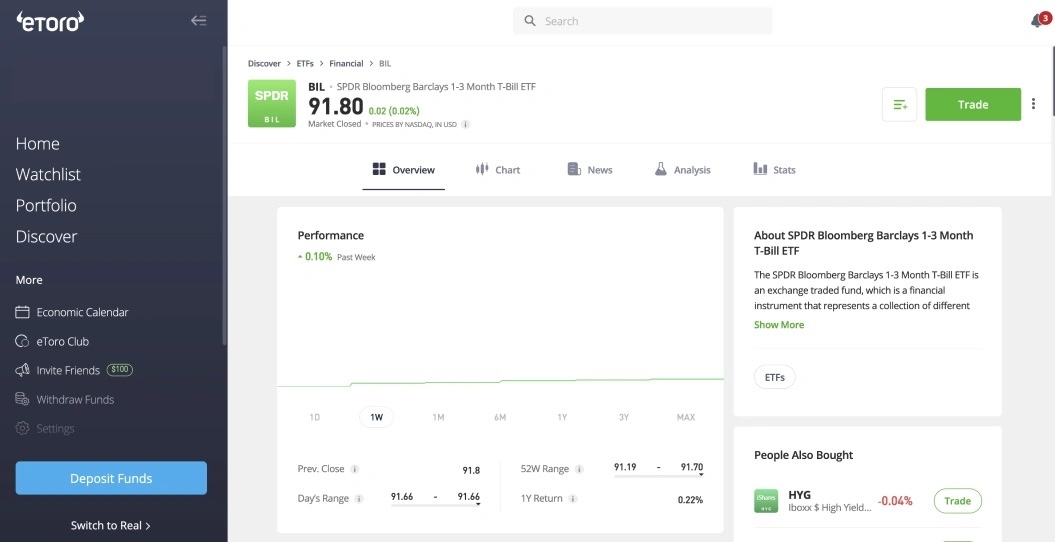Switch to the Chart tab

point(498,170)
